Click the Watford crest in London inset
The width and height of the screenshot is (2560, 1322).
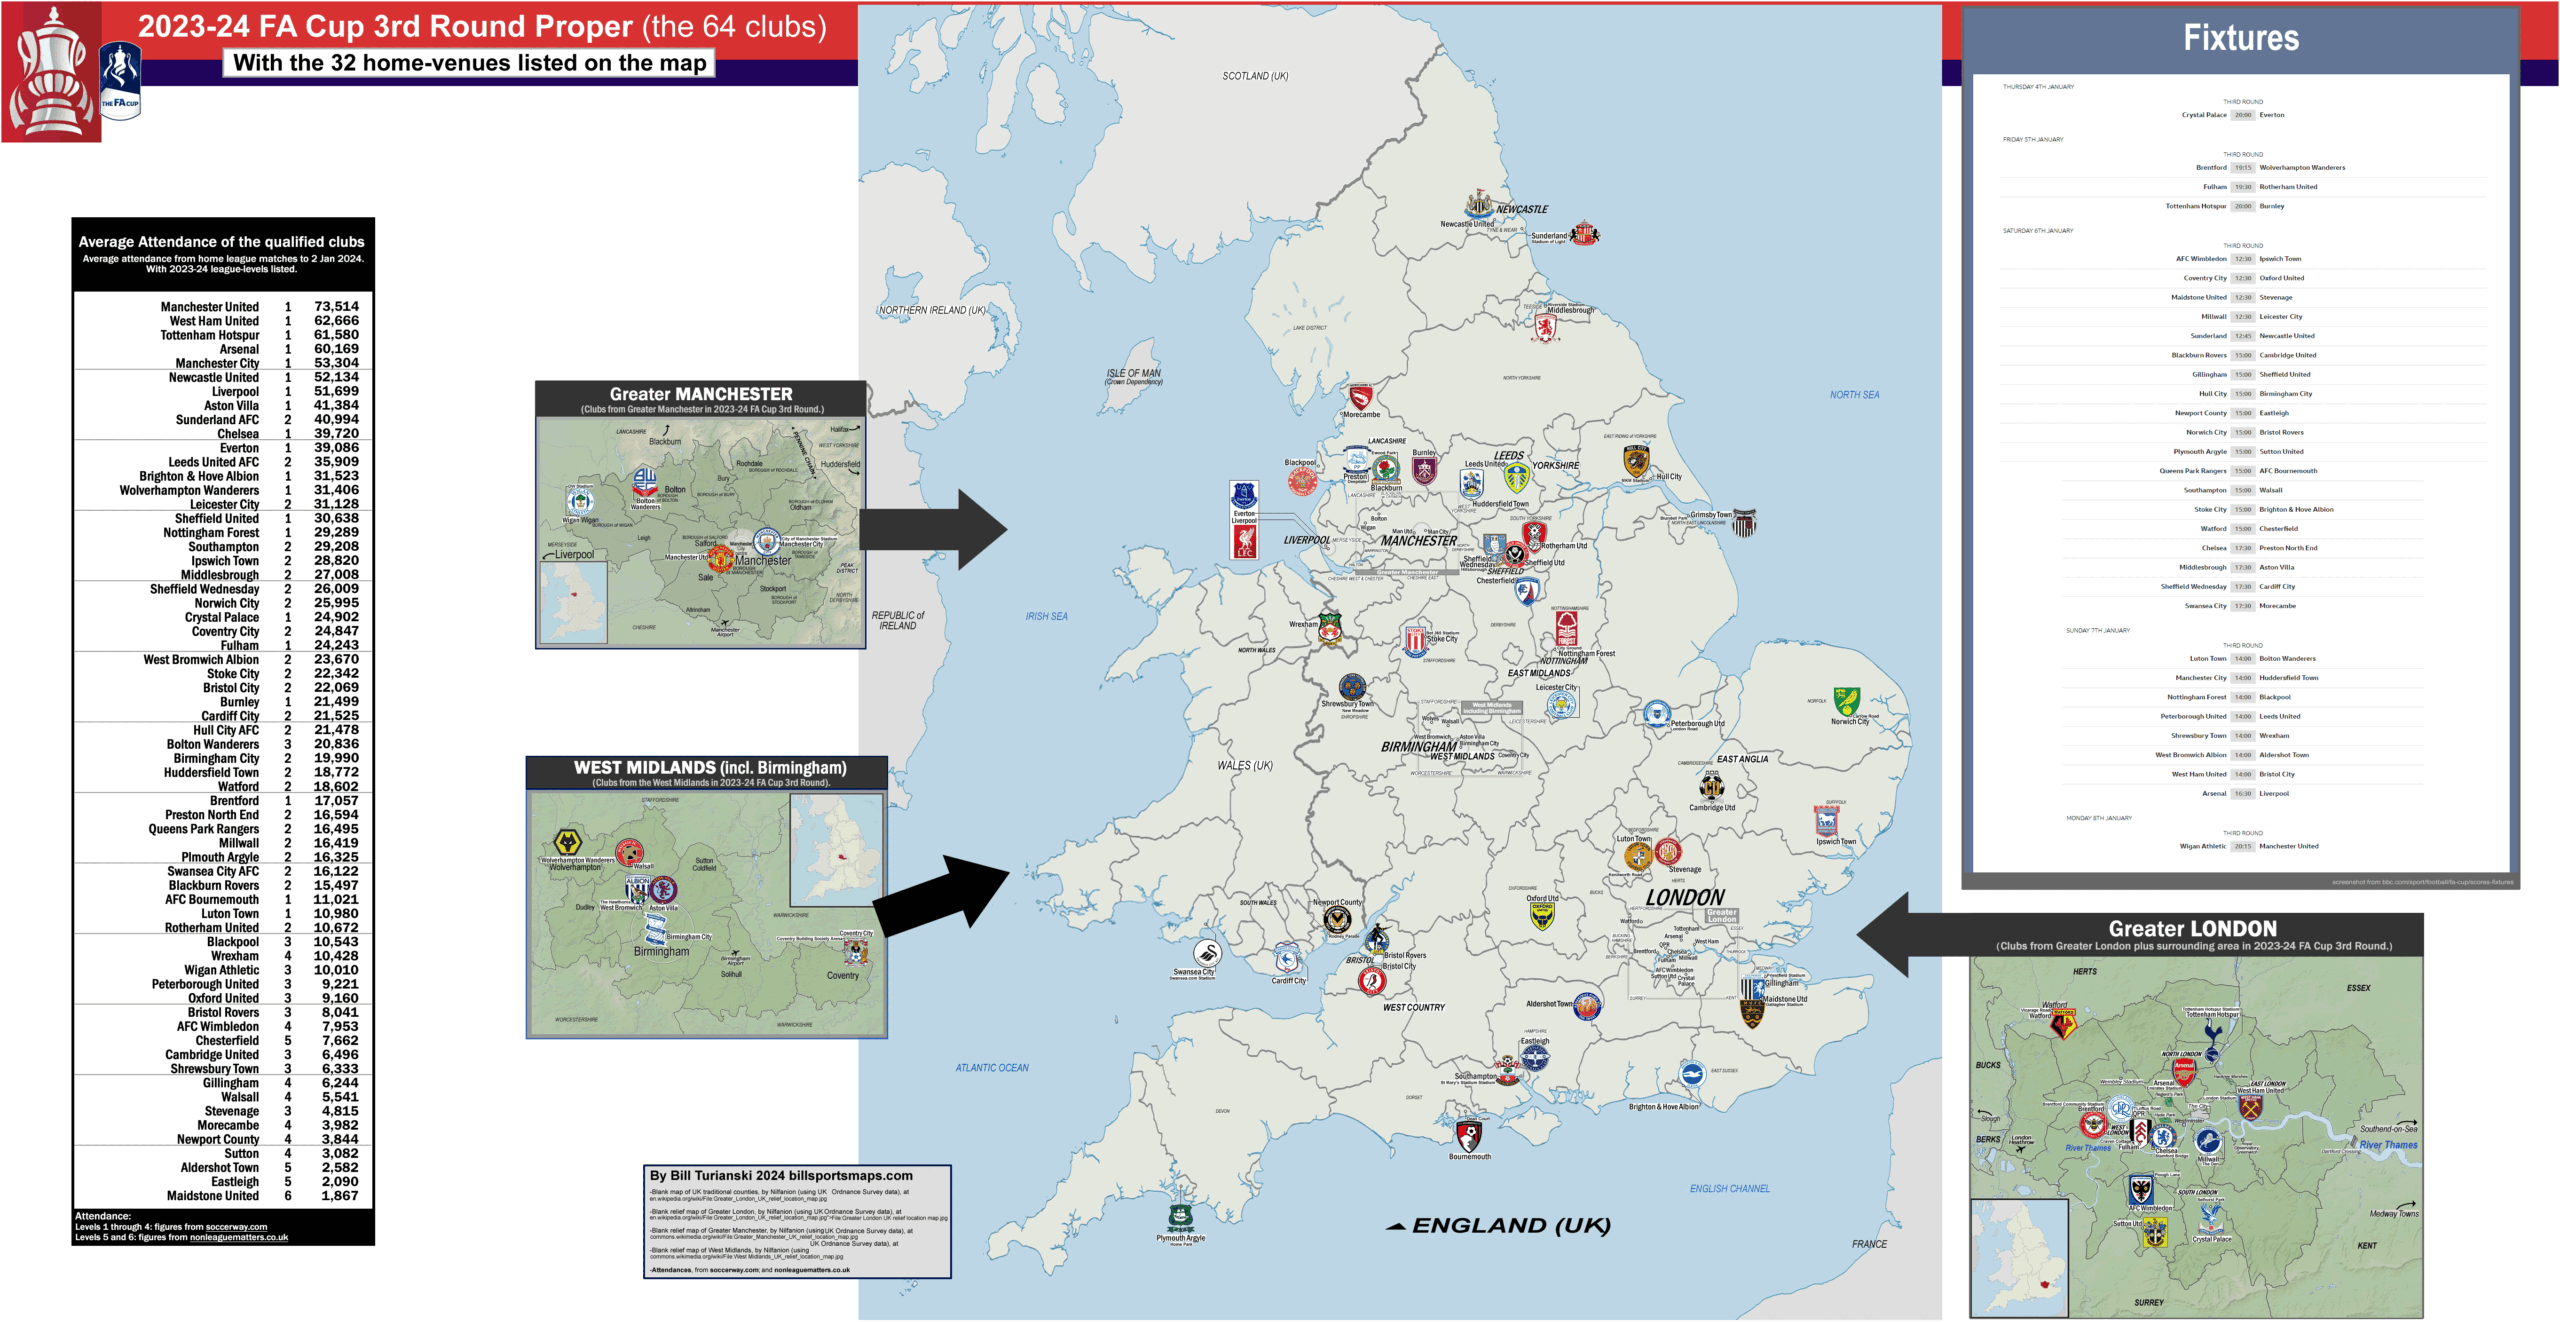click(2062, 1023)
